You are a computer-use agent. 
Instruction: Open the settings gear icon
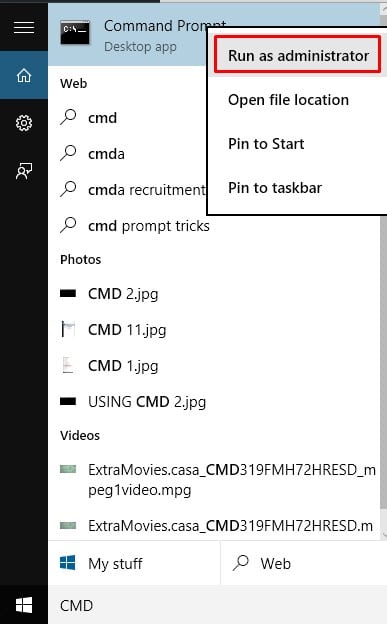(24, 123)
